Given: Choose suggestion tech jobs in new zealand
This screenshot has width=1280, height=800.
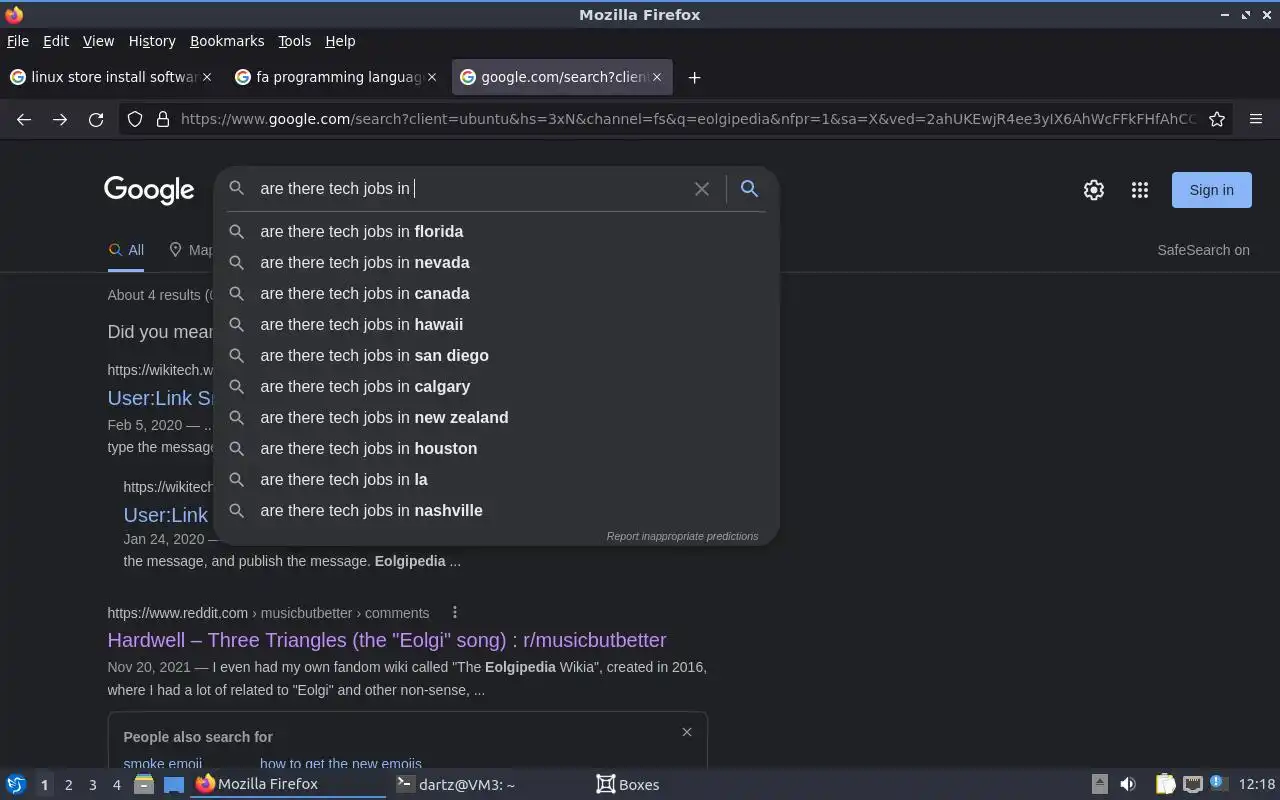Looking at the screenshot, I should tap(496, 417).
